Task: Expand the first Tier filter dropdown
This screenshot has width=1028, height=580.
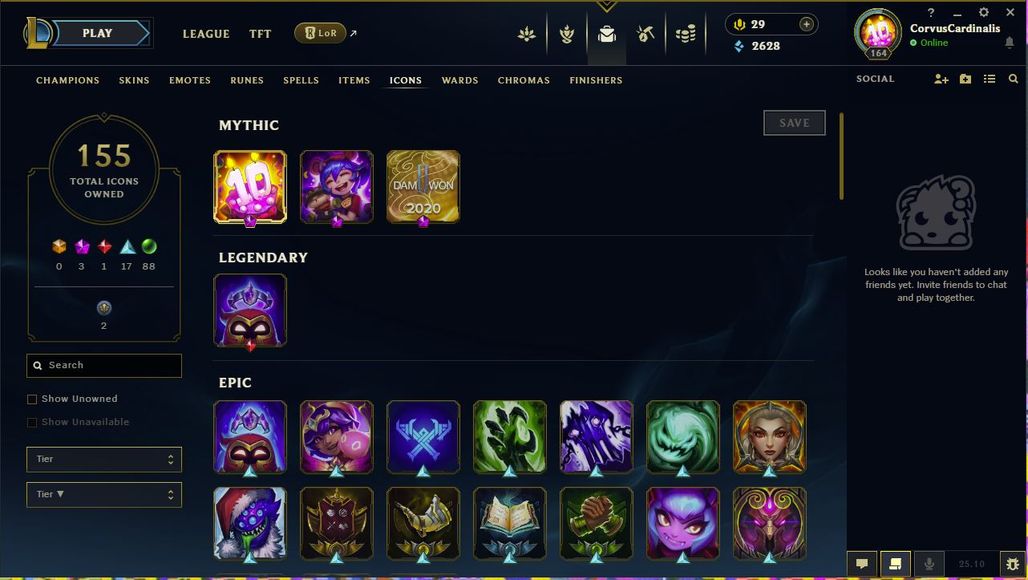Action: click(x=104, y=459)
